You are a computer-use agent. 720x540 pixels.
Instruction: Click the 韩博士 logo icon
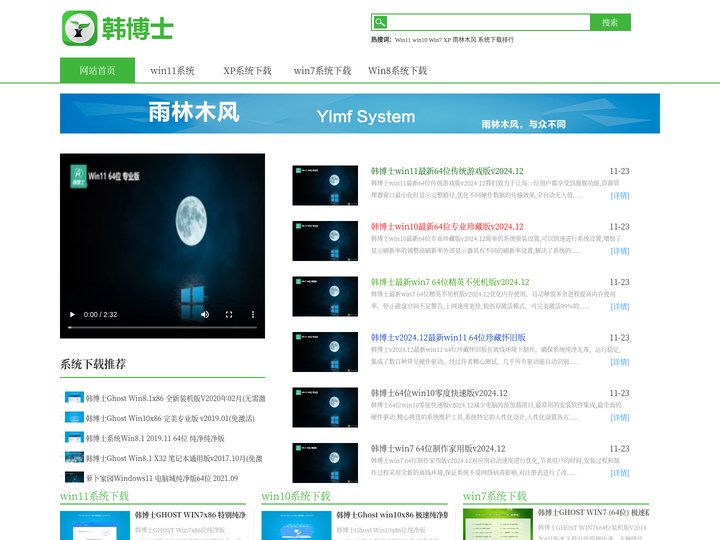click(79, 28)
